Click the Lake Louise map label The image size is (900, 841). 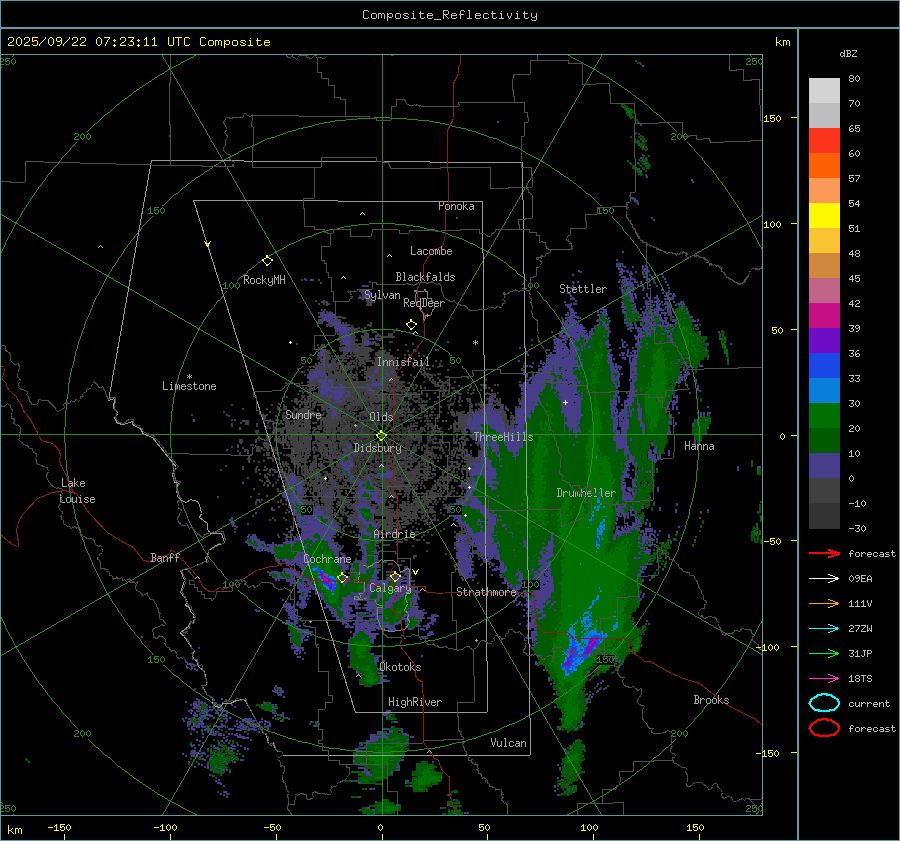tap(77, 491)
